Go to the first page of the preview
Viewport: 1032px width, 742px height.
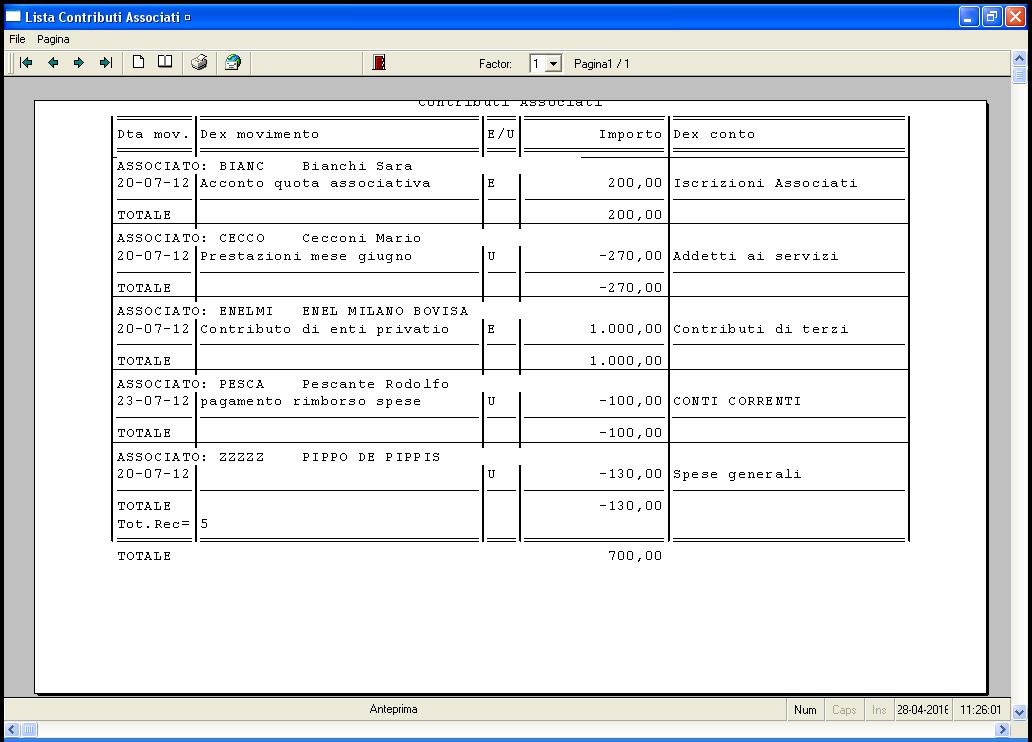coord(26,63)
